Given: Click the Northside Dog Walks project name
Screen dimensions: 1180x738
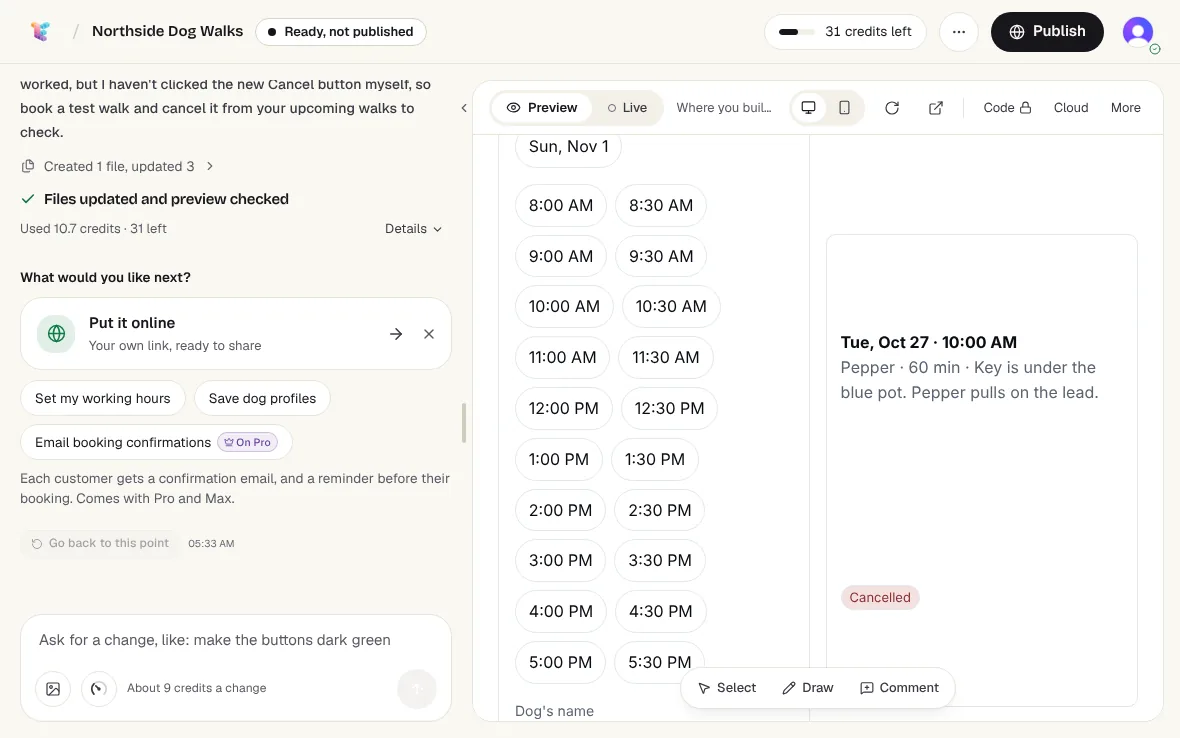Looking at the screenshot, I should 167,31.
